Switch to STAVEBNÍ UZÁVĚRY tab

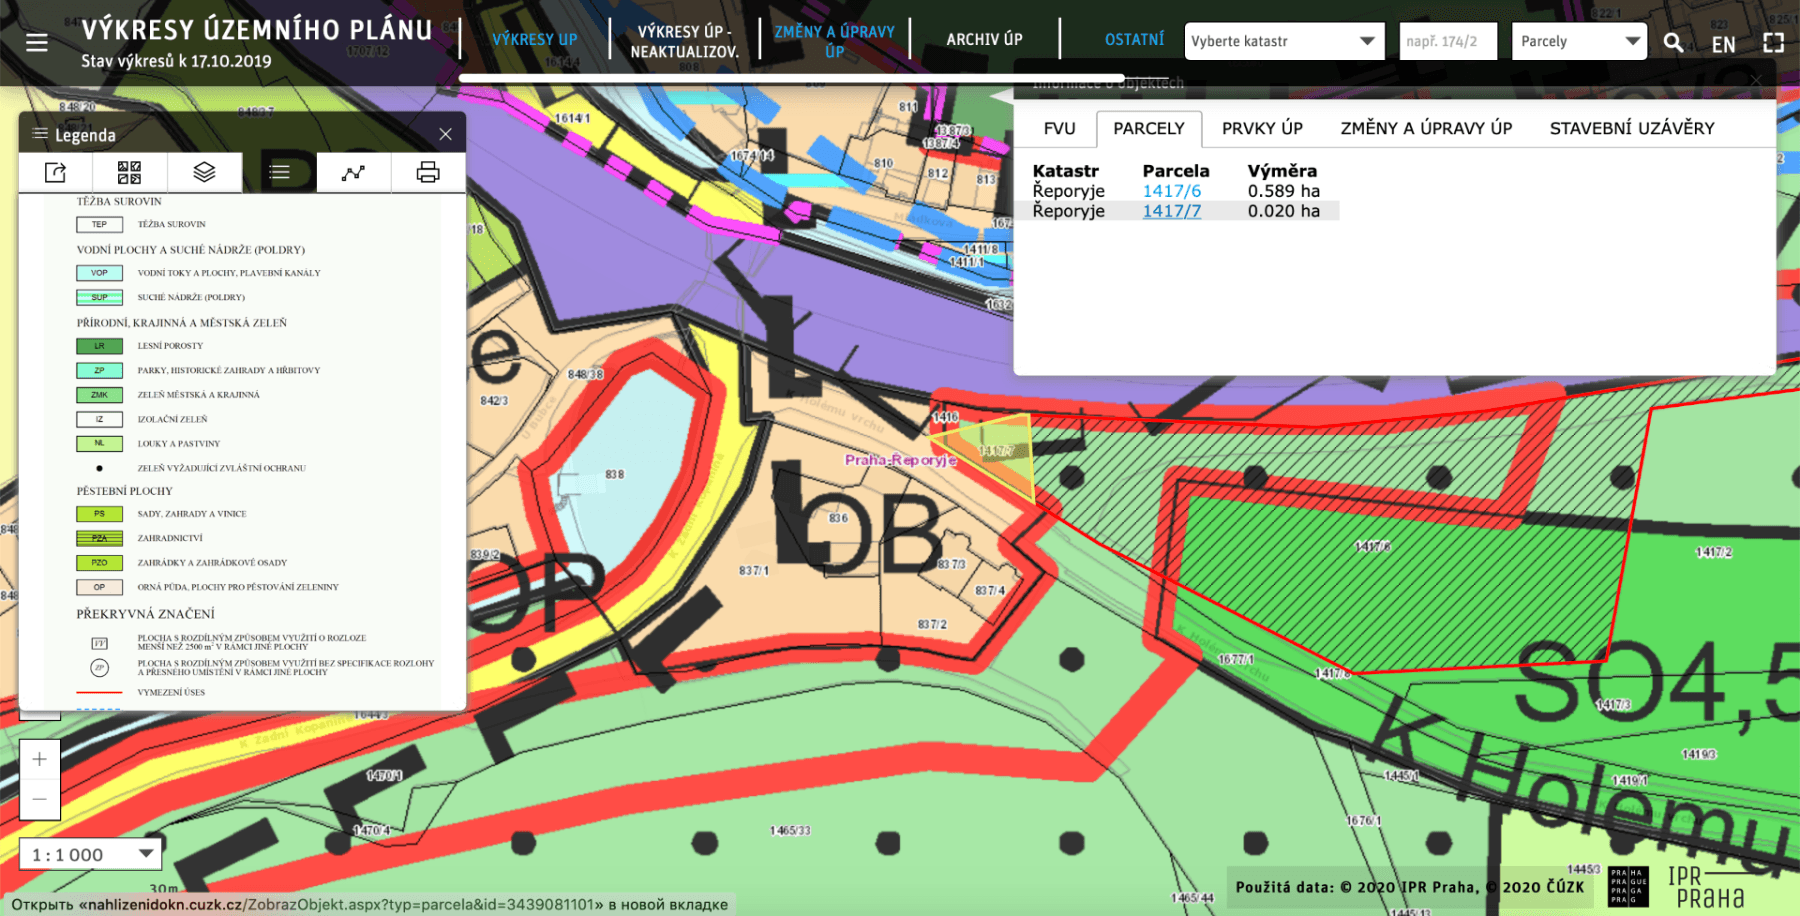click(1632, 128)
